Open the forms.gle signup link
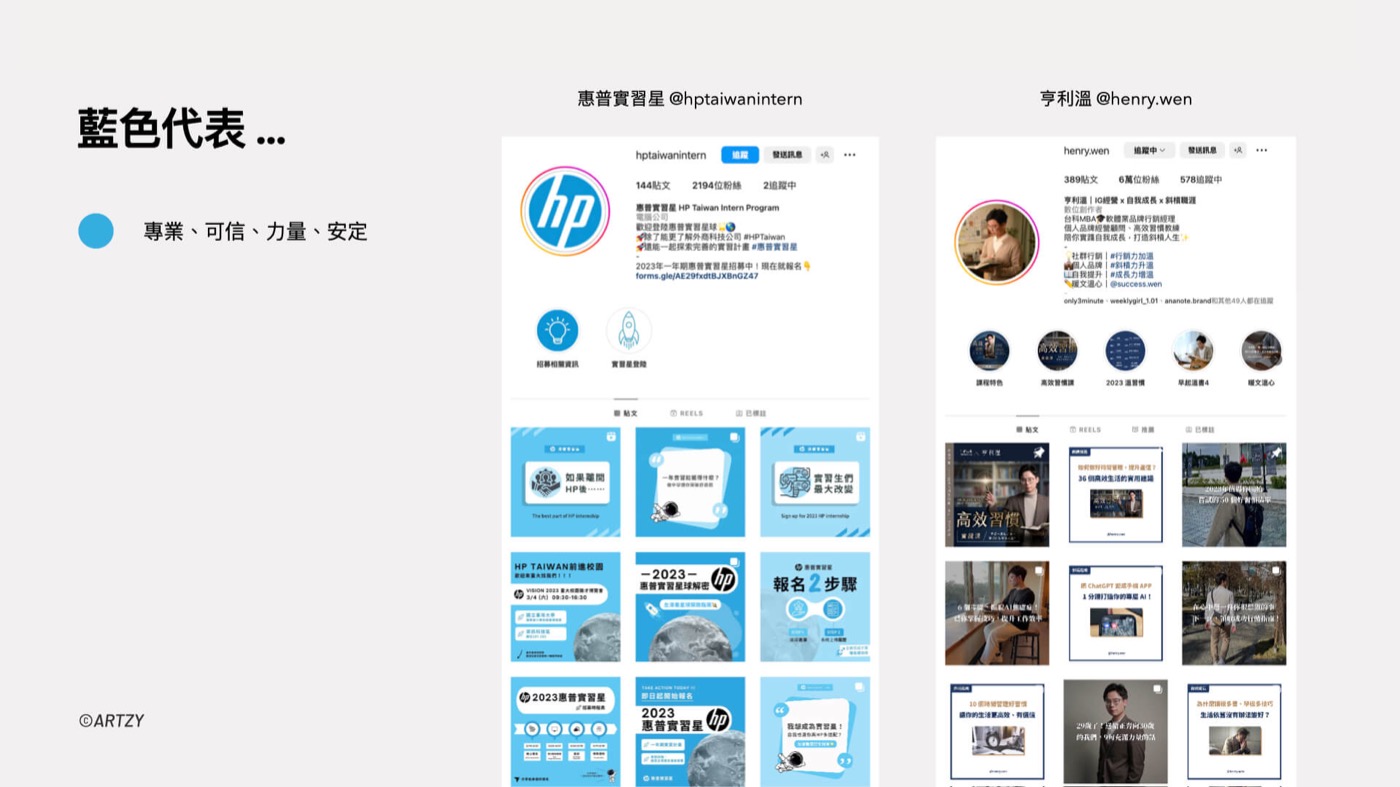The height and width of the screenshot is (787, 1400). coord(697,276)
